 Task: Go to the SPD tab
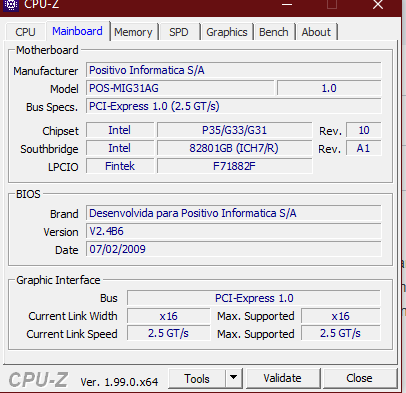179,32
